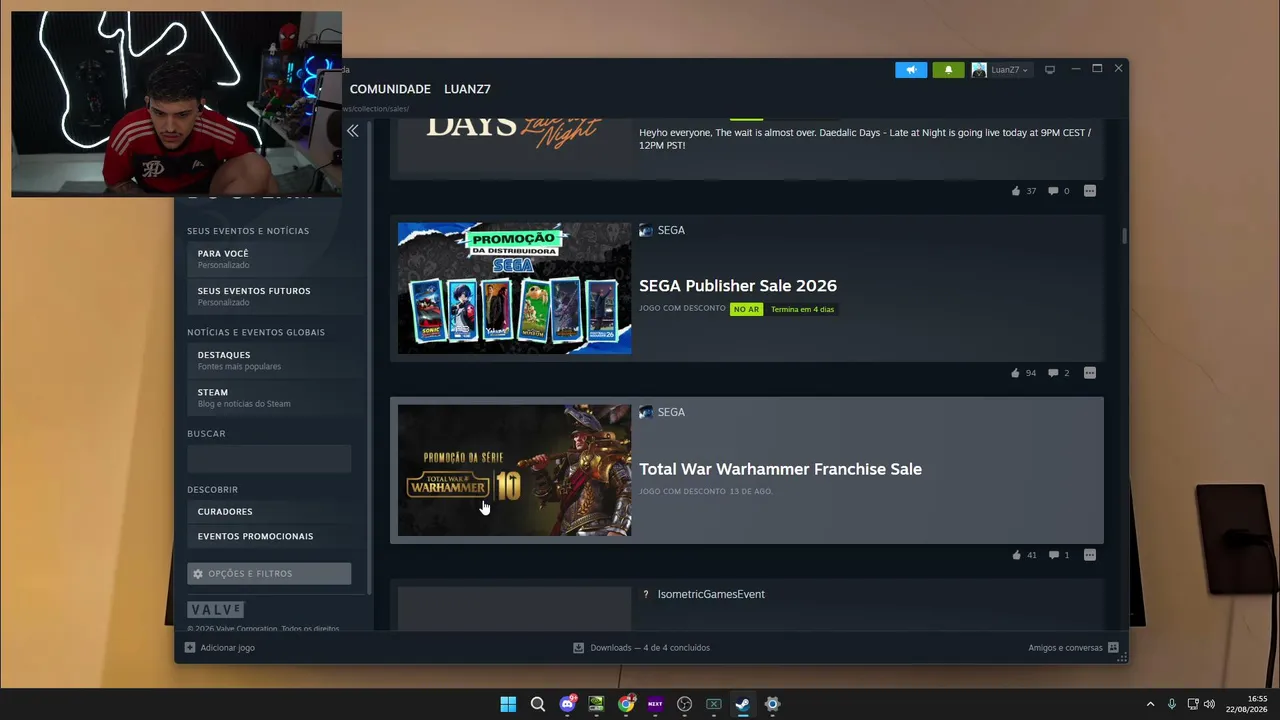Open the taskbar volume control
Viewport: 1280px width, 720px height.
pos(1209,704)
